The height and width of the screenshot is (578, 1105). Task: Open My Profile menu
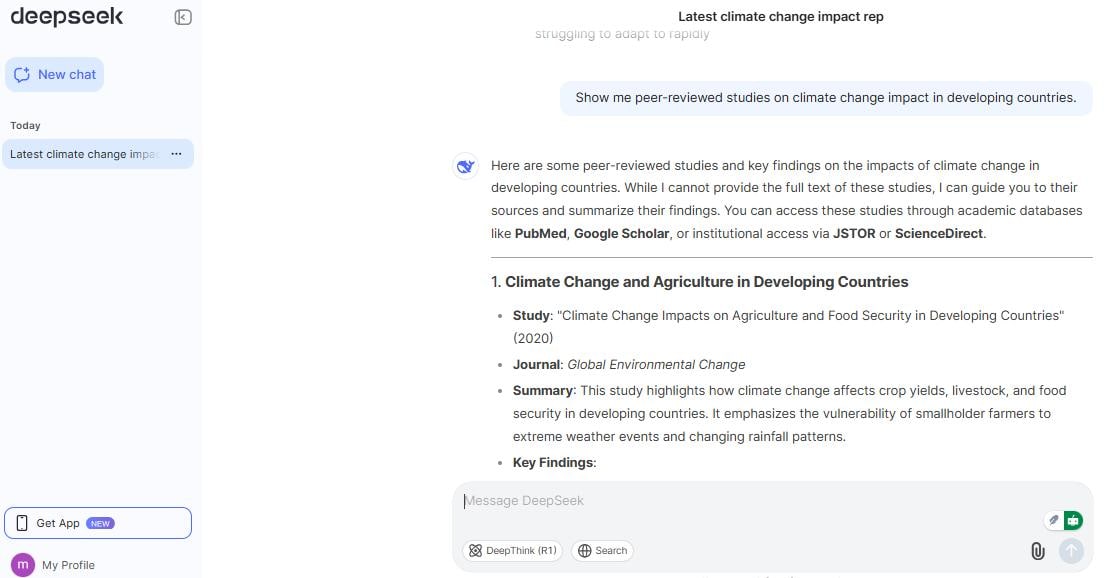tap(54, 565)
